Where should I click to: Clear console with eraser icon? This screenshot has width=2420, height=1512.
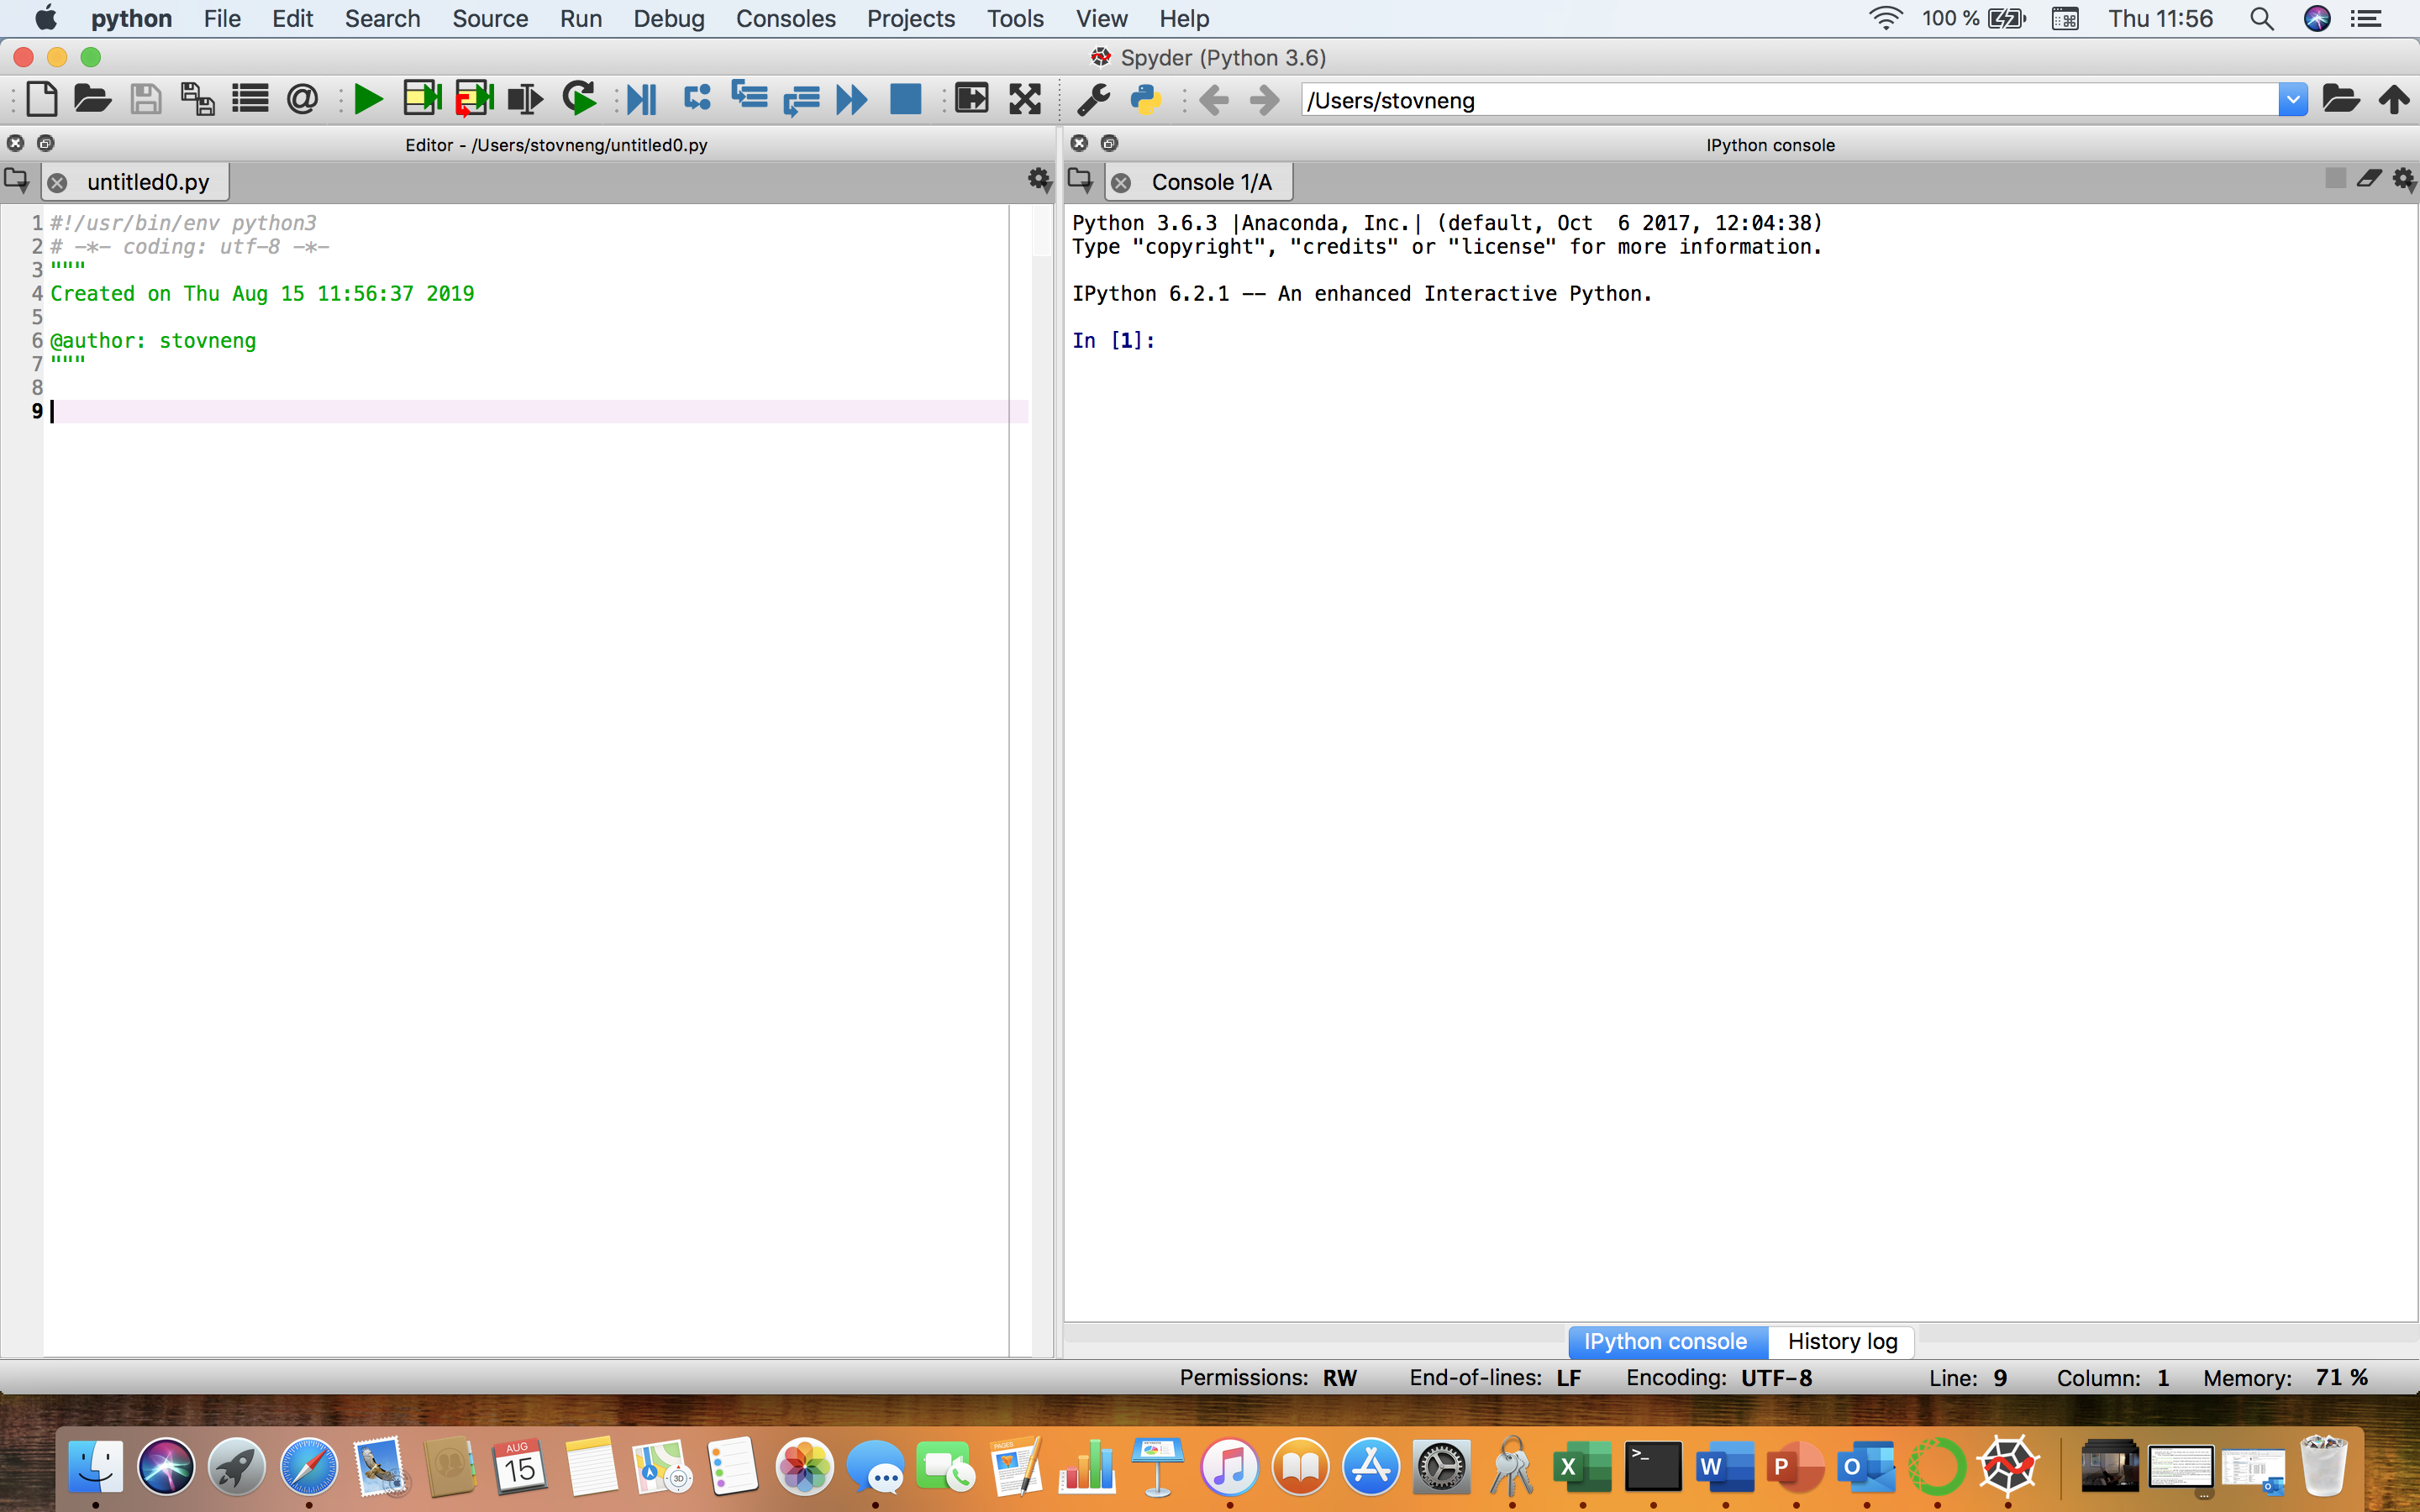point(2369,179)
